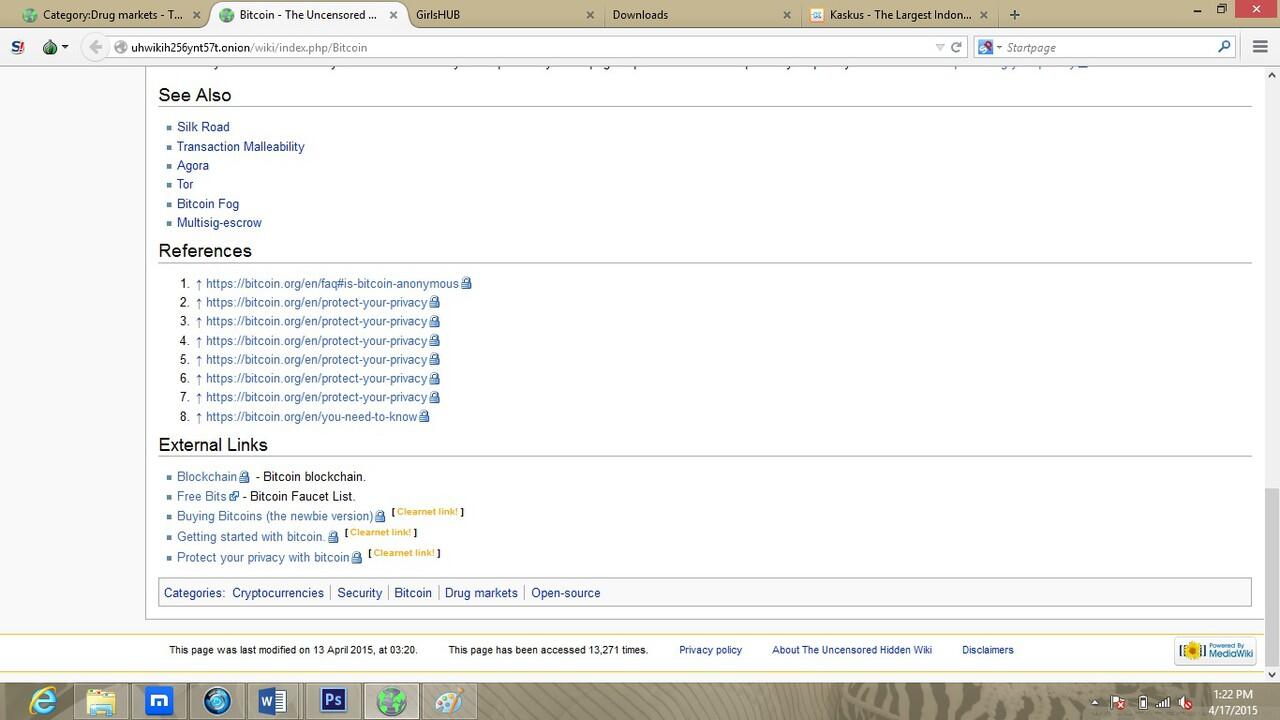
Task: Open the Silk Road link
Action: pos(203,127)
